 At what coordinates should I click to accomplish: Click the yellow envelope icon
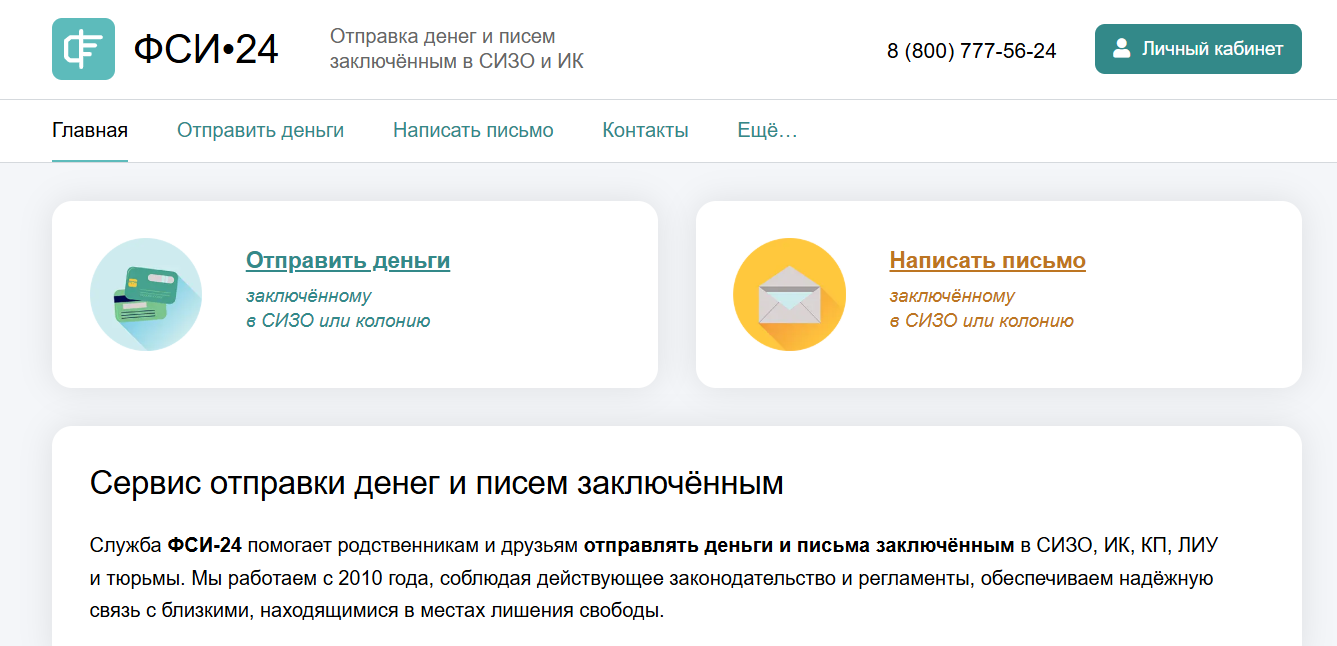789,294
